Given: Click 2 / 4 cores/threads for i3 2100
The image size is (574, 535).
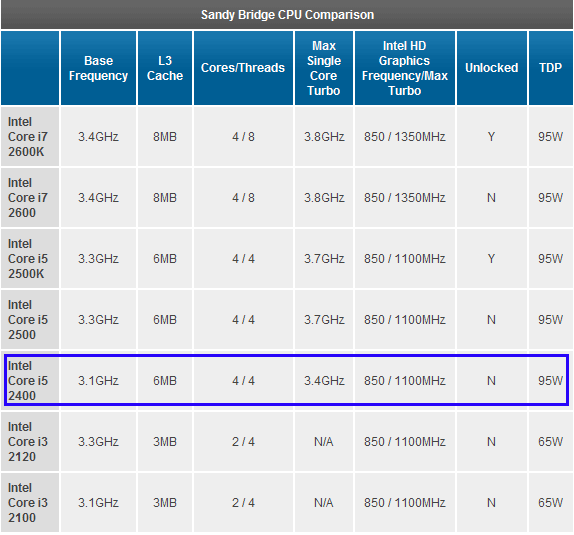Looking at the screenshot, I should (x=243, y=503).
